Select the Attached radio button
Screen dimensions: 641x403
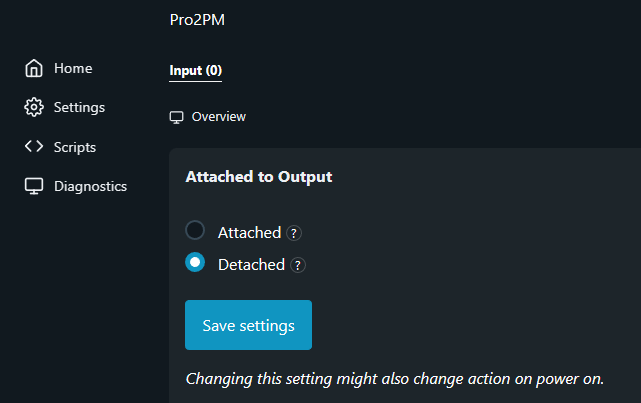[x=195, y=230]
